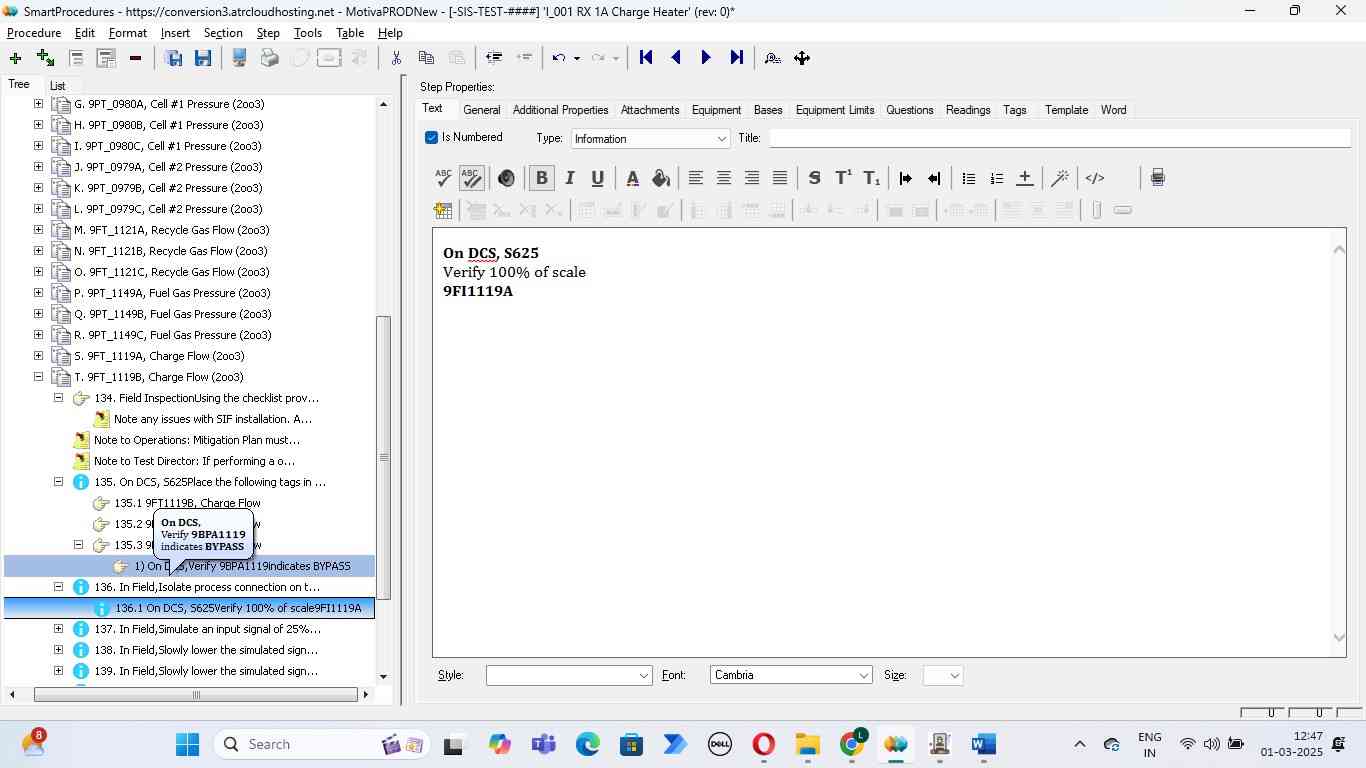Click the paint bucket fill color
The width and height of the screenshot is (1366, 768).
(660, 178)
